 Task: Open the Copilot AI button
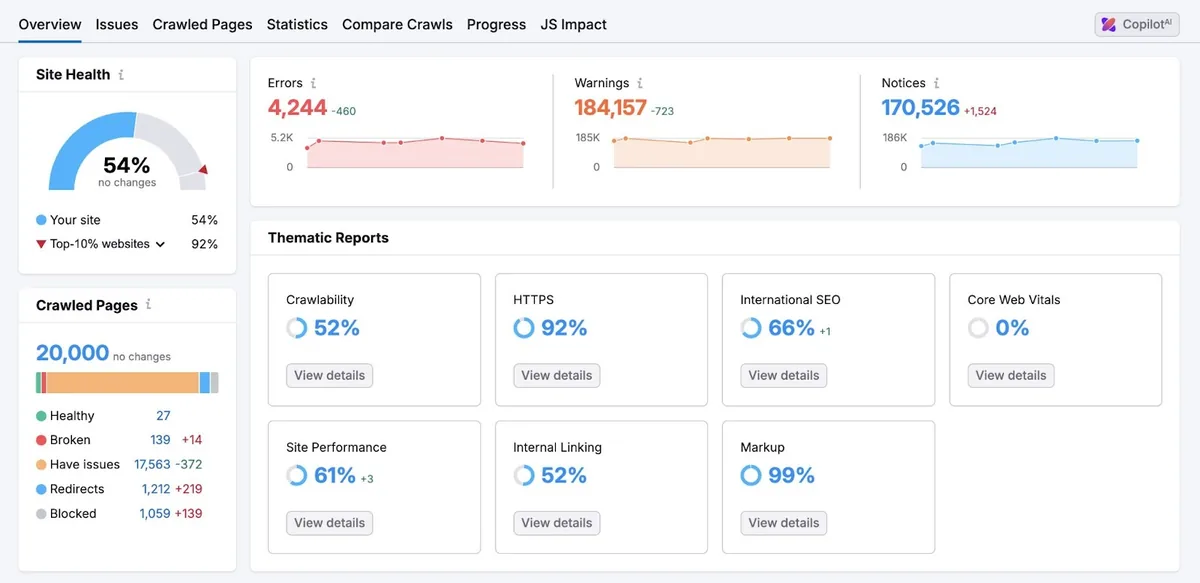click(x=1137, y=25)
